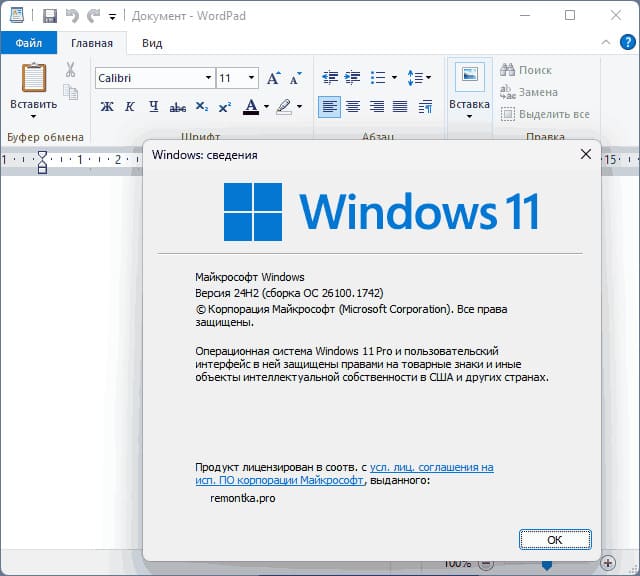Open the Файл menu tab
Screen dimensions: 640x576
(x=29, y=43)
